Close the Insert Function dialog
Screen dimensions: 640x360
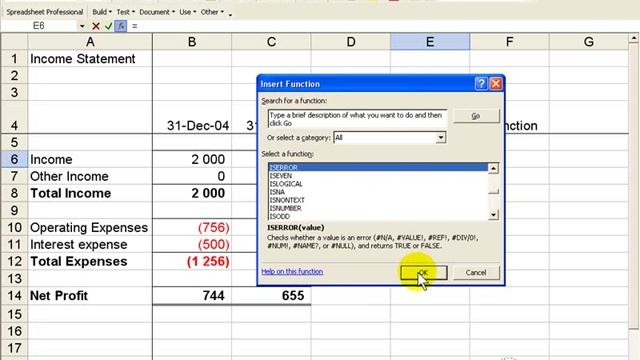point(496,84)
